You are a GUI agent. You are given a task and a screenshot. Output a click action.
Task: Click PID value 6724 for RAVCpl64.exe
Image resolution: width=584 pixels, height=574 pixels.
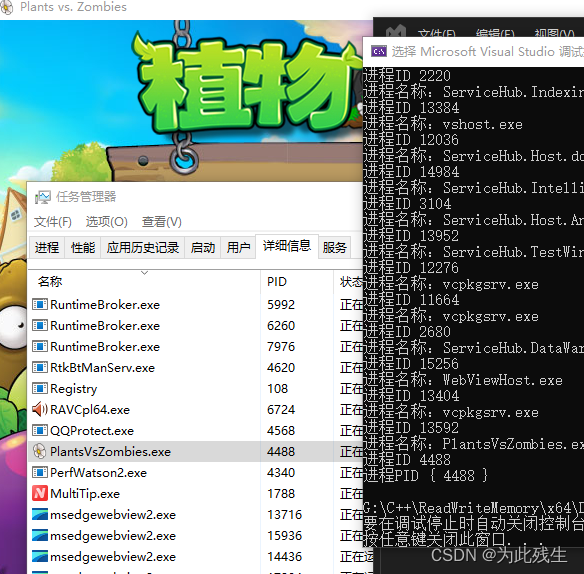(281, 409)
